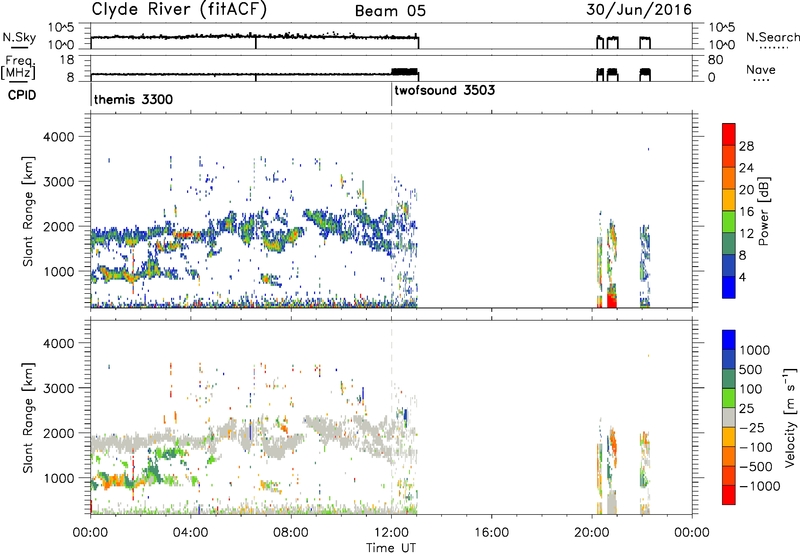Click the "Clyde River (fitACF)" plot title

tap(179, 10)
